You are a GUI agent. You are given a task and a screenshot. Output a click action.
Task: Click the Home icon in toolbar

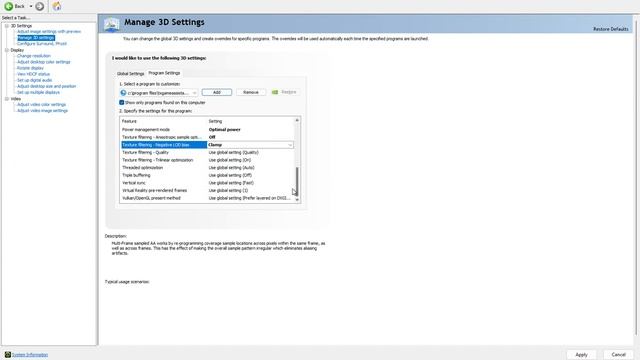pos(57,6)
